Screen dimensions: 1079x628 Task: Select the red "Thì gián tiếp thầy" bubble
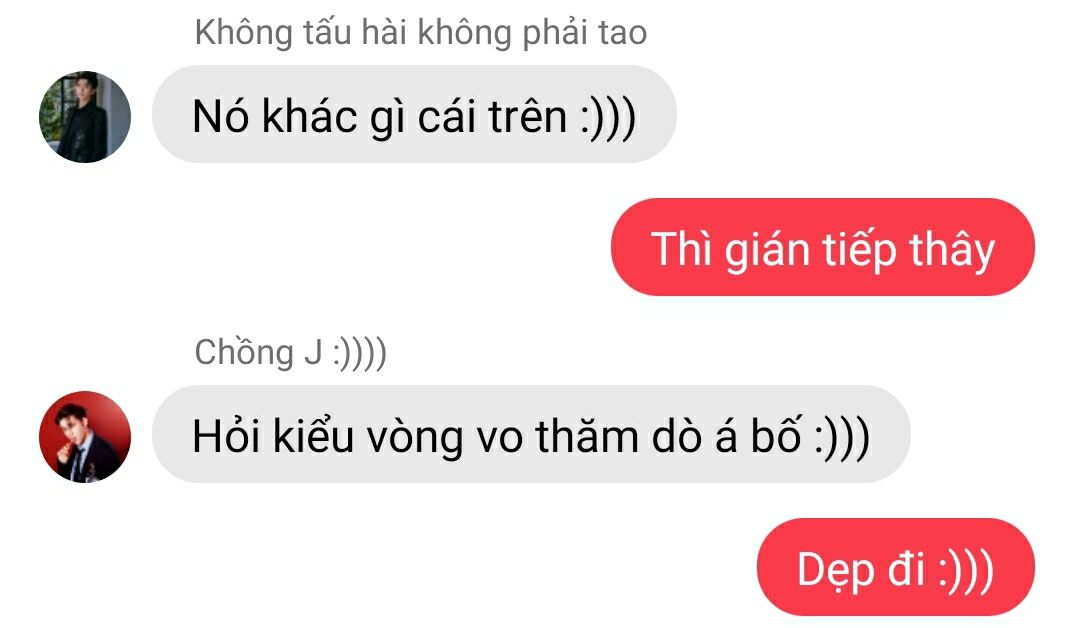(822, 247)
